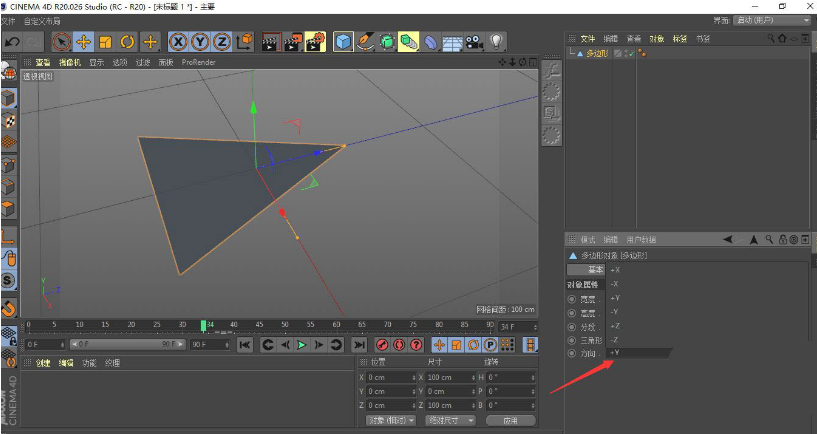
Task: Open the 对象 (相对) coordinate dropdown
Action: tap(389, 420)
